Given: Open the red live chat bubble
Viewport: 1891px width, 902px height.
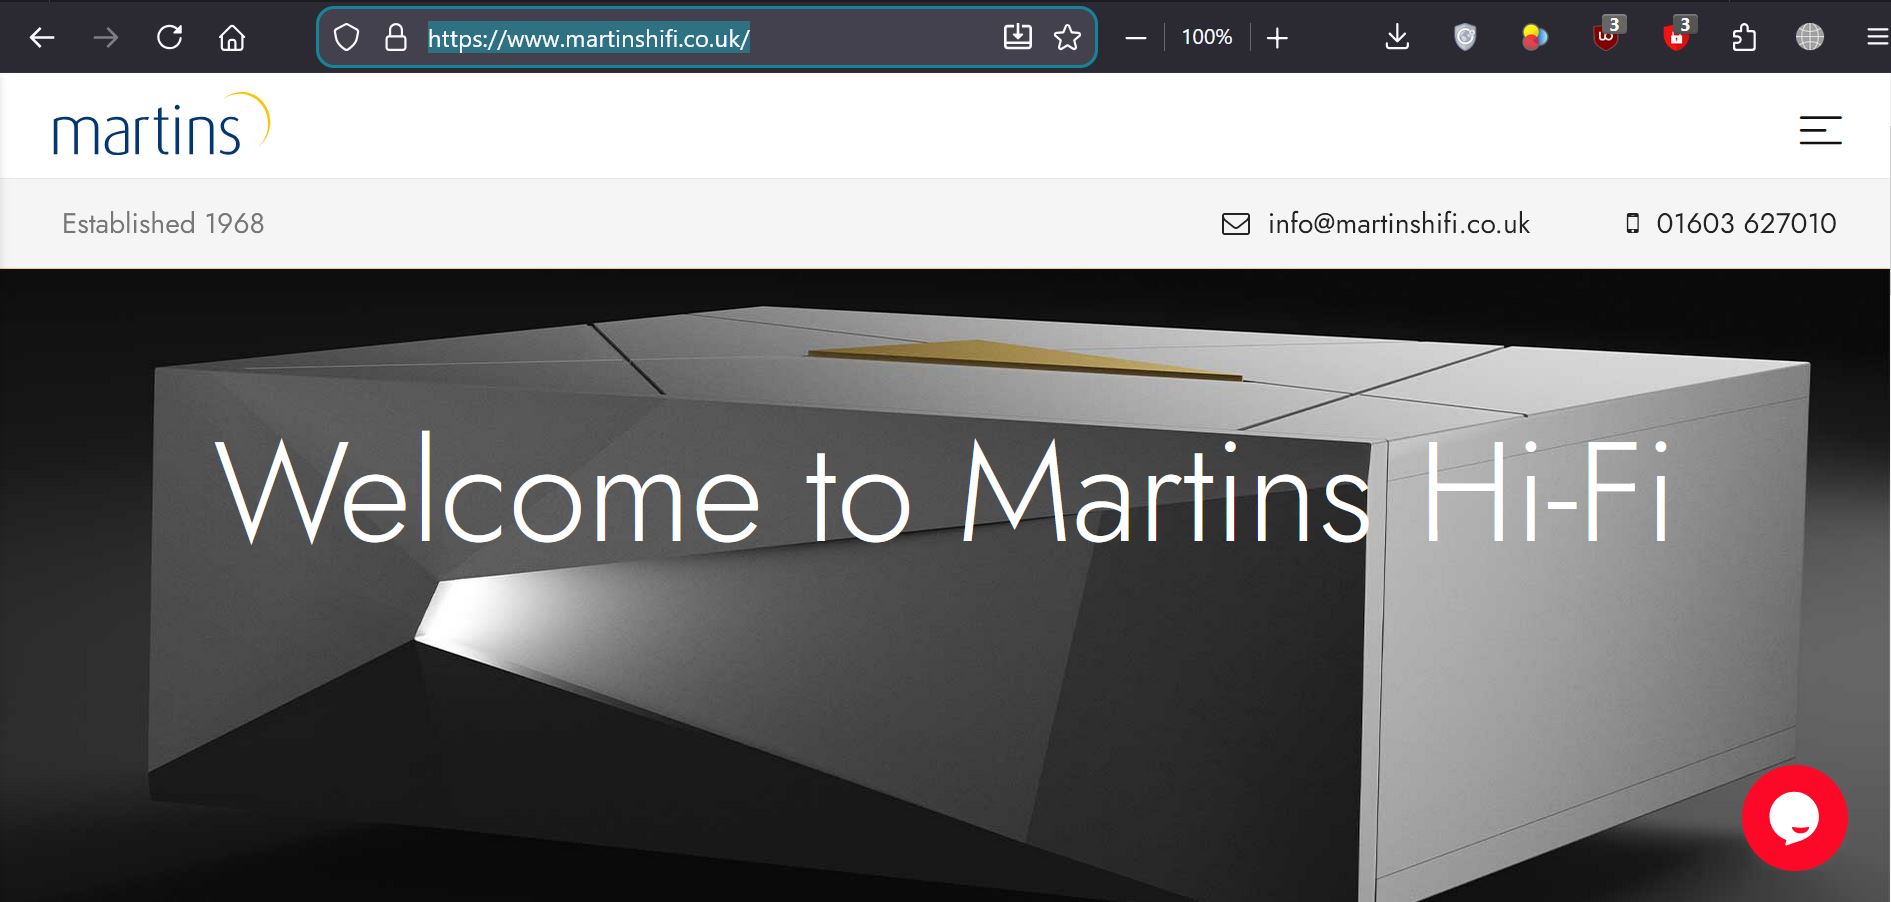Looking at the screenshot, I should coord(1795,818).
